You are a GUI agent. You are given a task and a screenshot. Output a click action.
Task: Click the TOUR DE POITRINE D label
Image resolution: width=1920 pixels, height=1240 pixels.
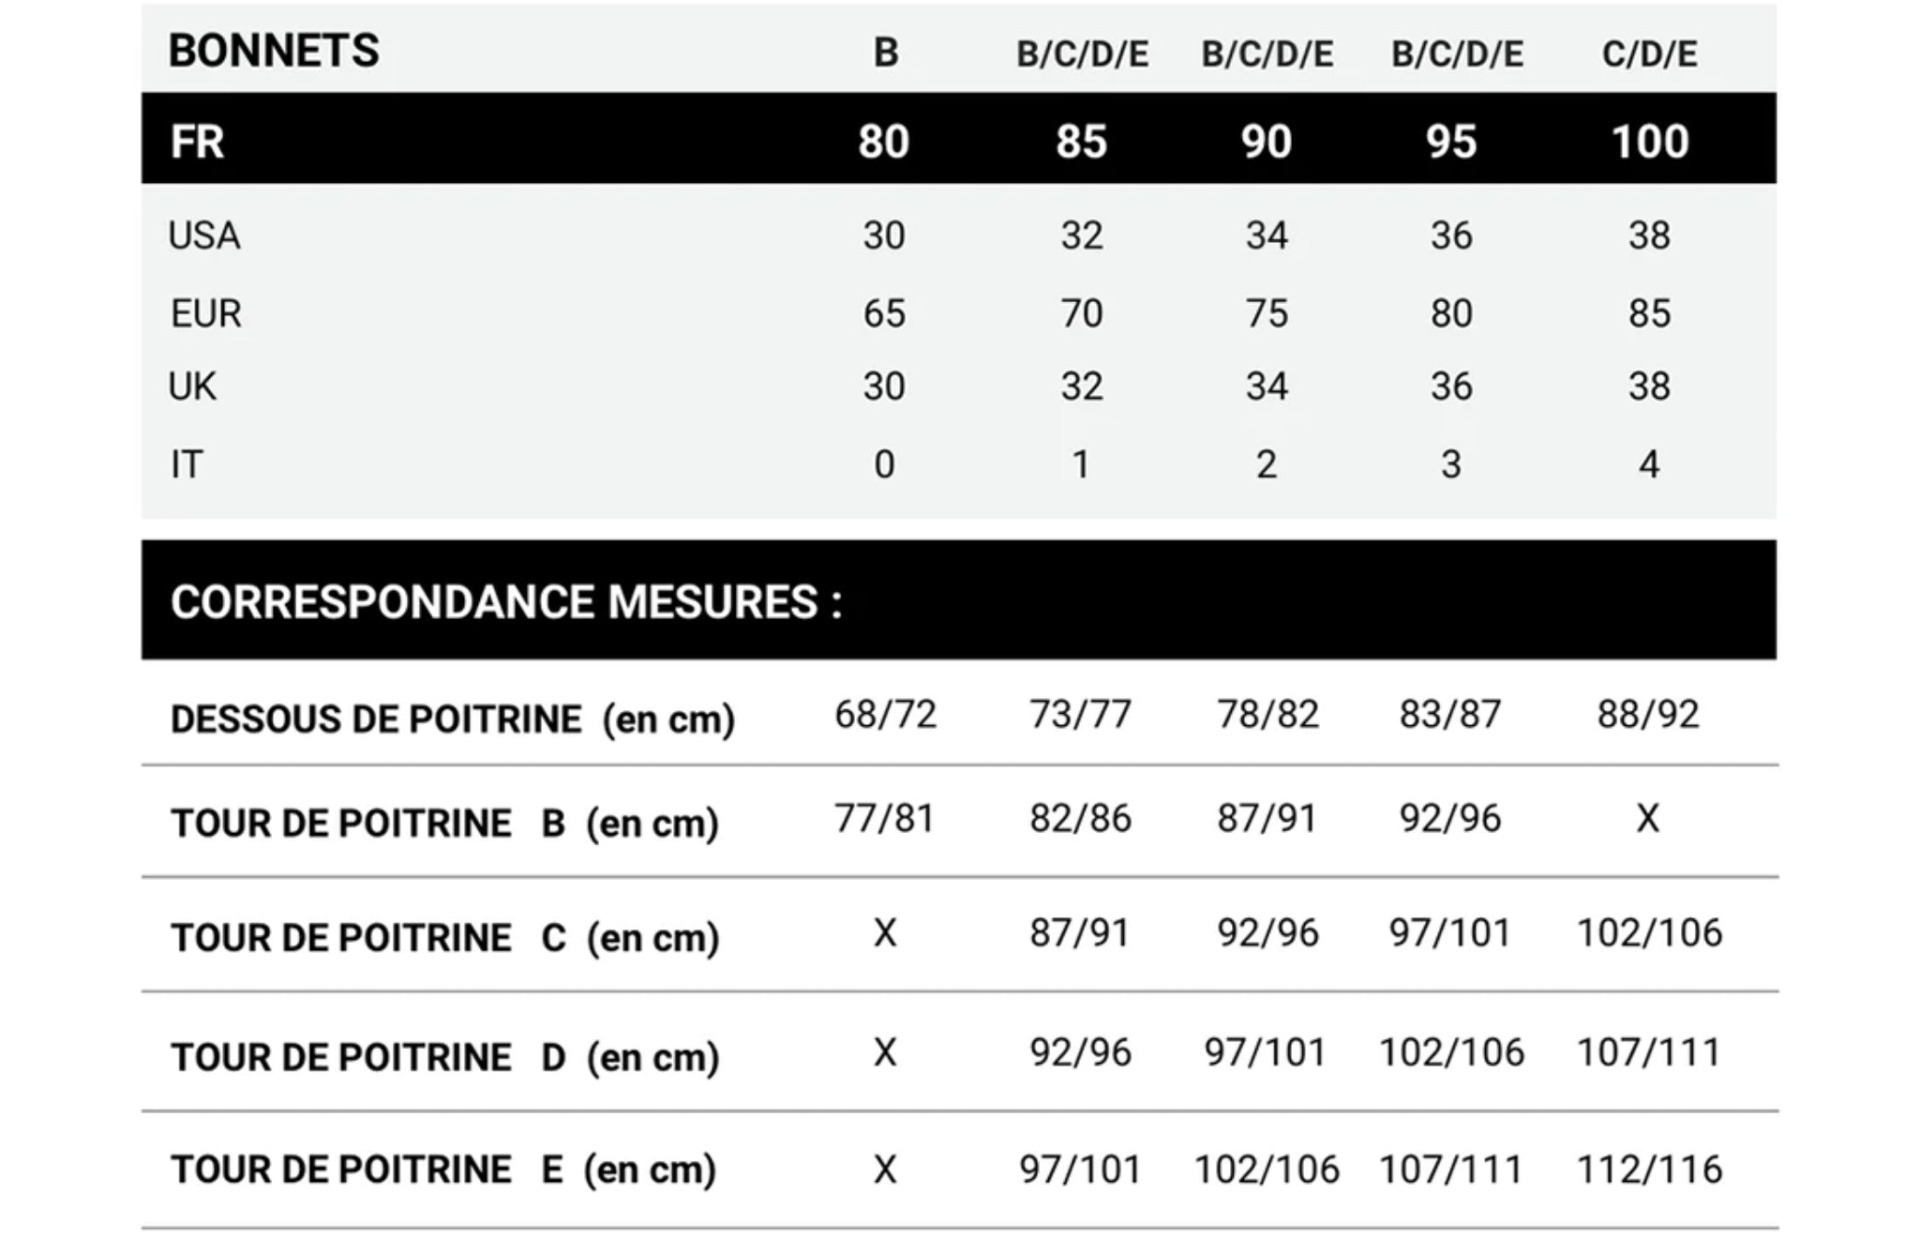[444, 1057]
